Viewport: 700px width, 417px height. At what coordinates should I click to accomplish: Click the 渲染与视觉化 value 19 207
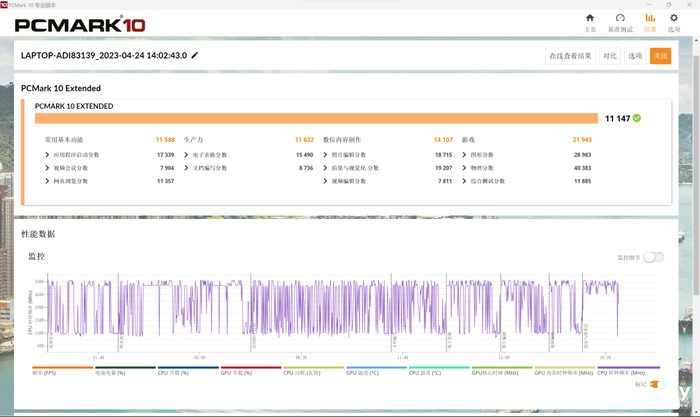tap(443, 168)
